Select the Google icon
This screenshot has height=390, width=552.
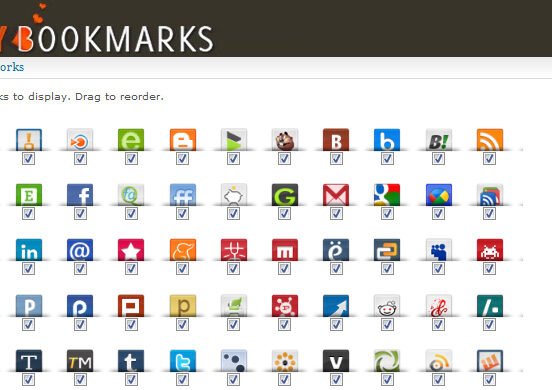(387, 195)
